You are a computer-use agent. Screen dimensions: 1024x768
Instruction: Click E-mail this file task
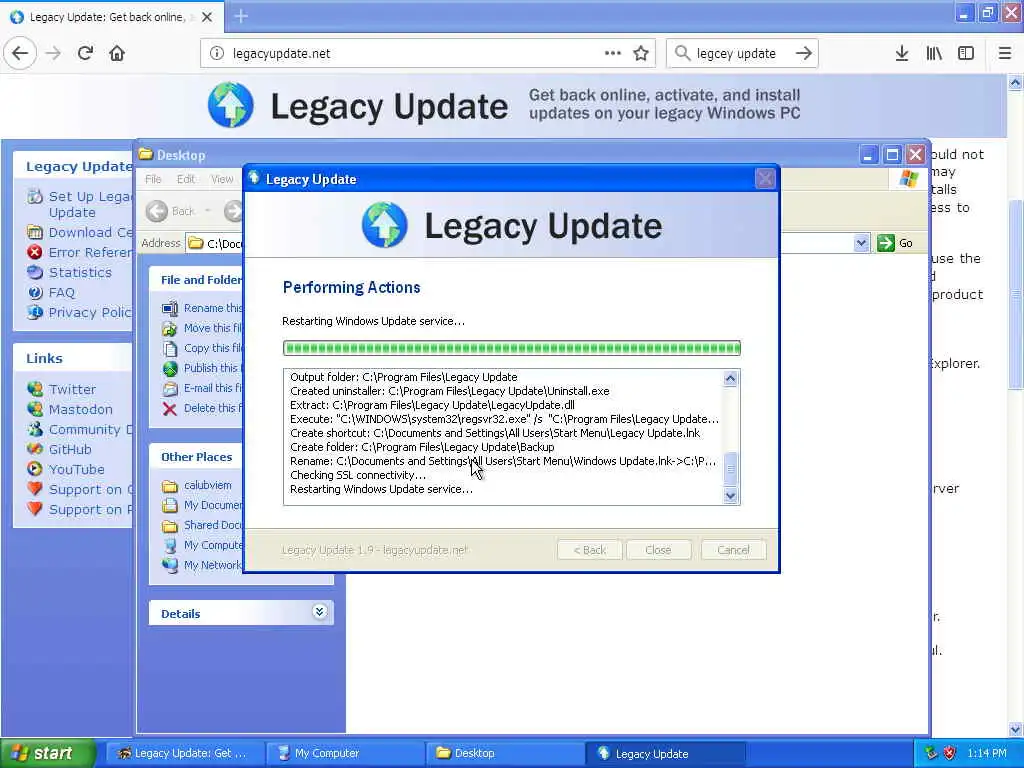coord(202,388)
